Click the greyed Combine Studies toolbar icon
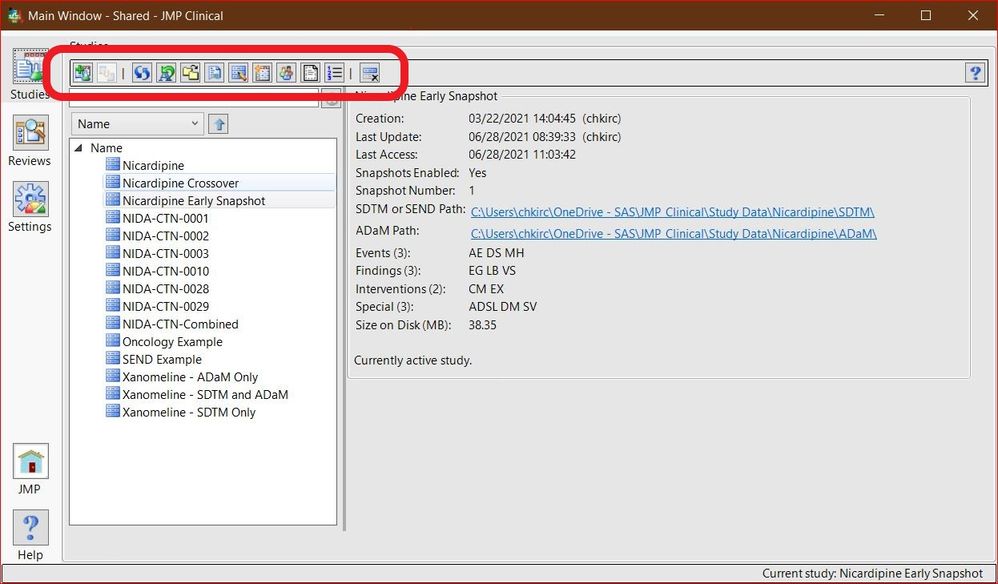The image size is (998, 584). point(106,73)
